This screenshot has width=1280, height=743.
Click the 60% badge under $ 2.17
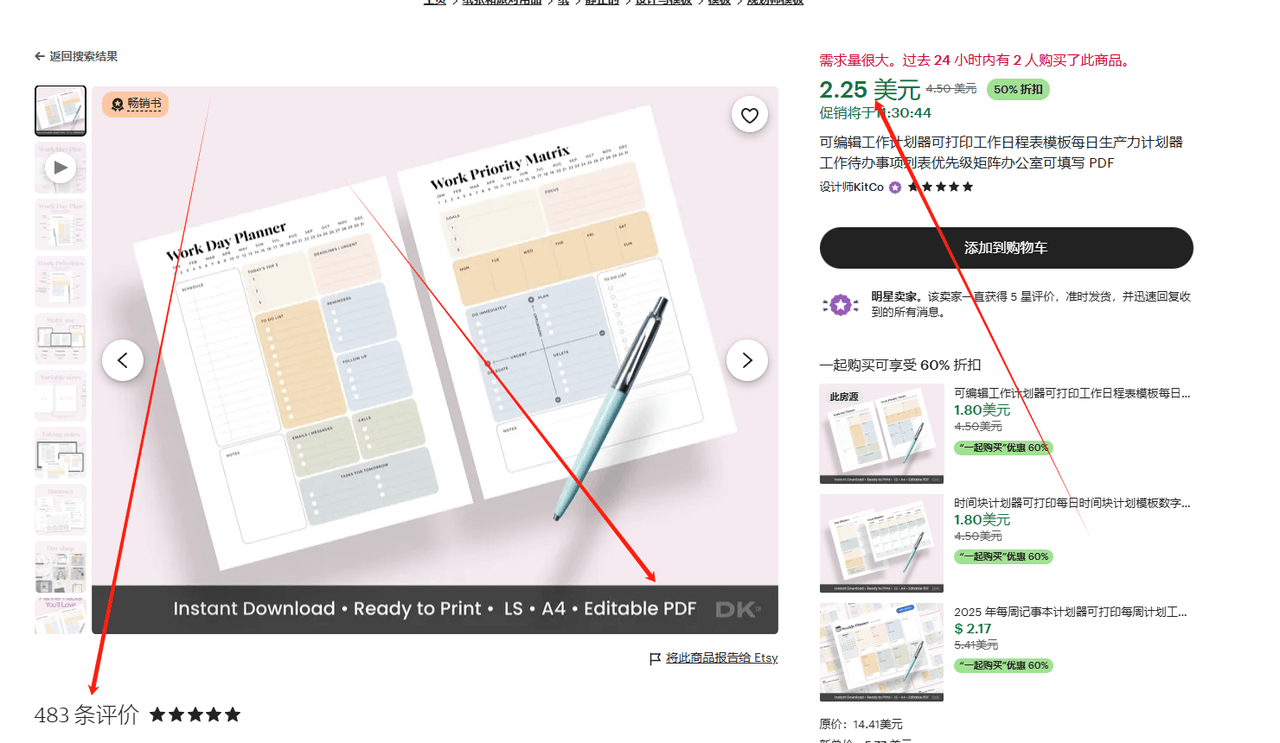tap(1003, 665)
